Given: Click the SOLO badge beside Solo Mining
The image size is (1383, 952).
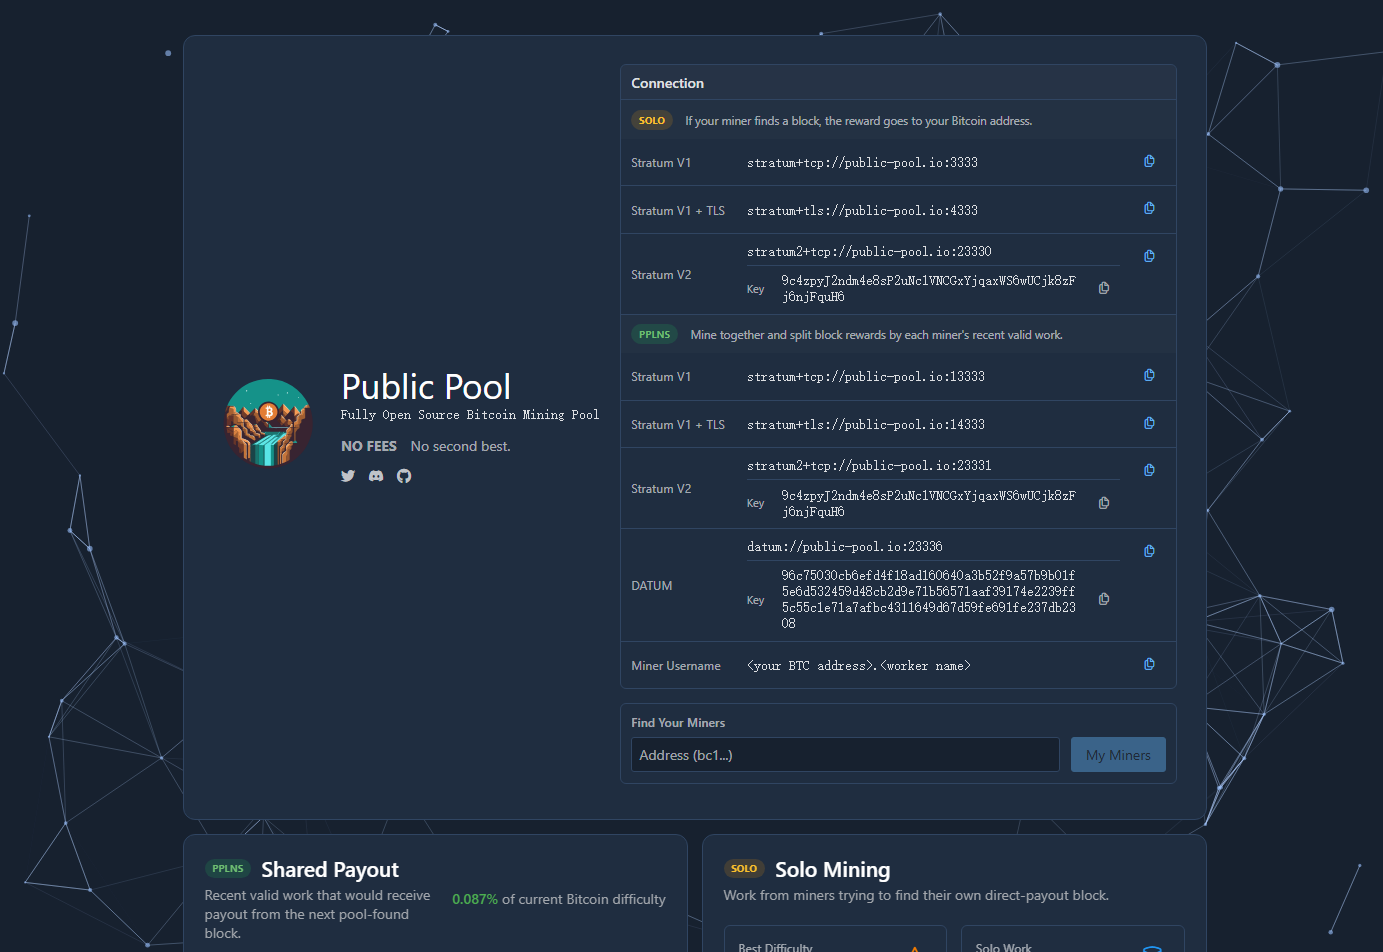Looking at the screenshot, I should pyautogui.click(x=744, y=869).
